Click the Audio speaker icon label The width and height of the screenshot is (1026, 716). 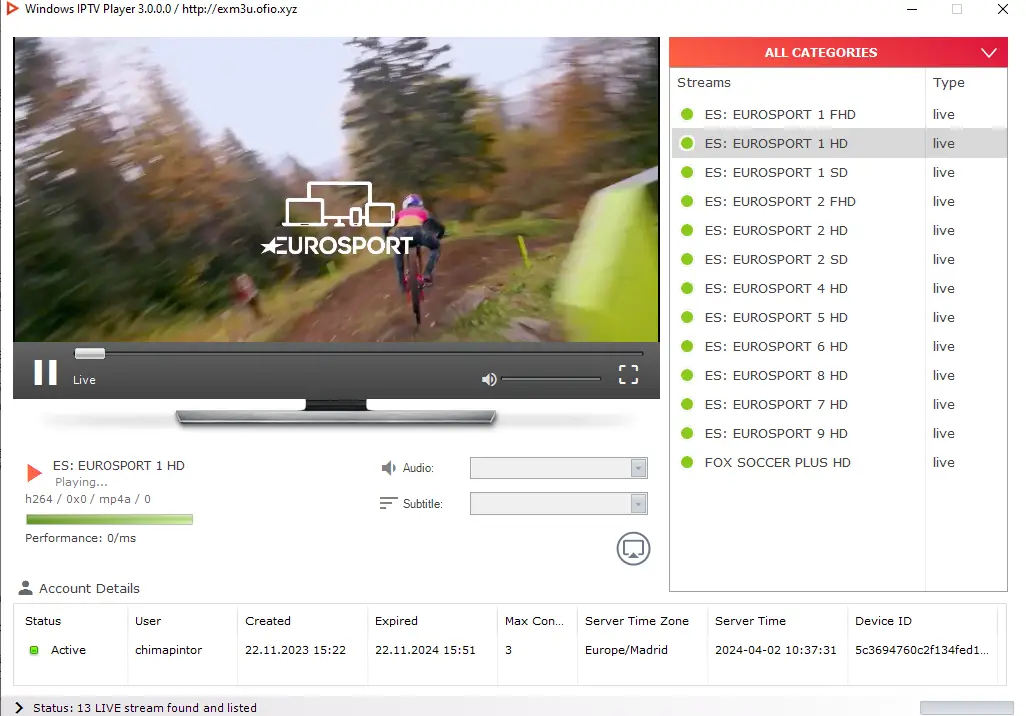[389, 468]
